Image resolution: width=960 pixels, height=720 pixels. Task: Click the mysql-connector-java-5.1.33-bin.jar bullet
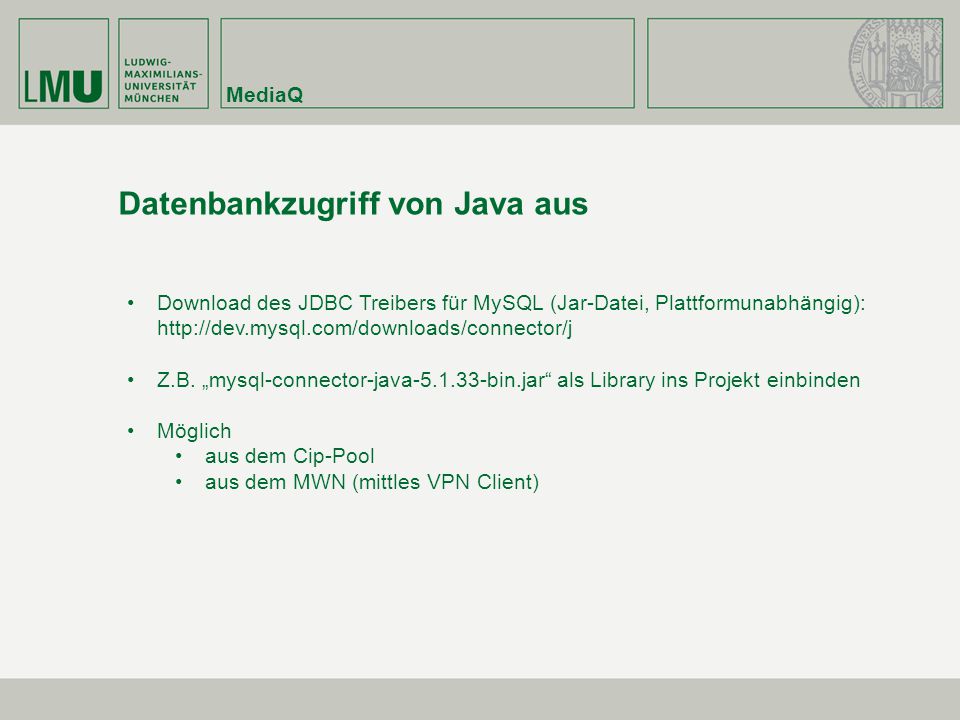click(x=509, y=380)
